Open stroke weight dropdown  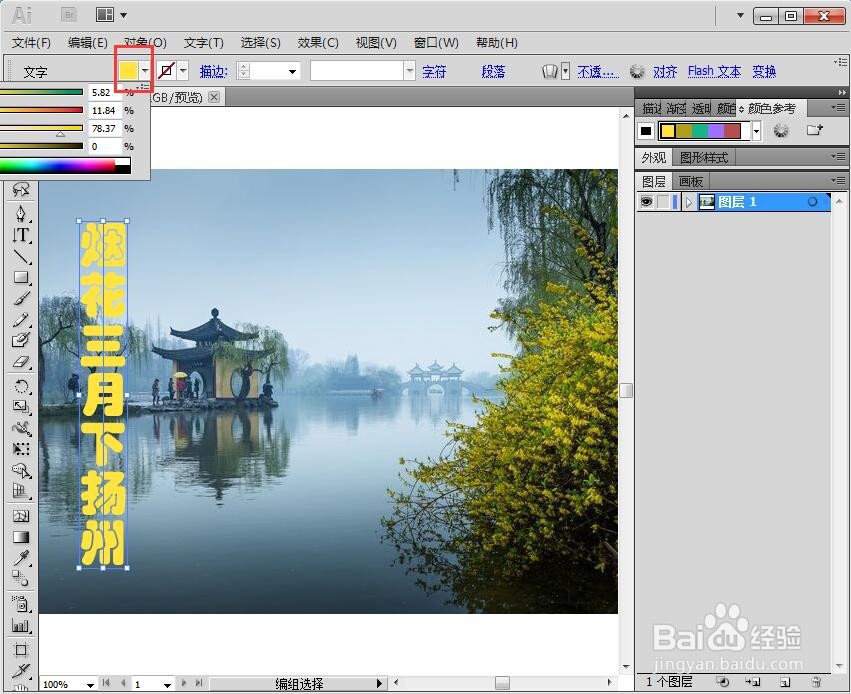point(293,72)
